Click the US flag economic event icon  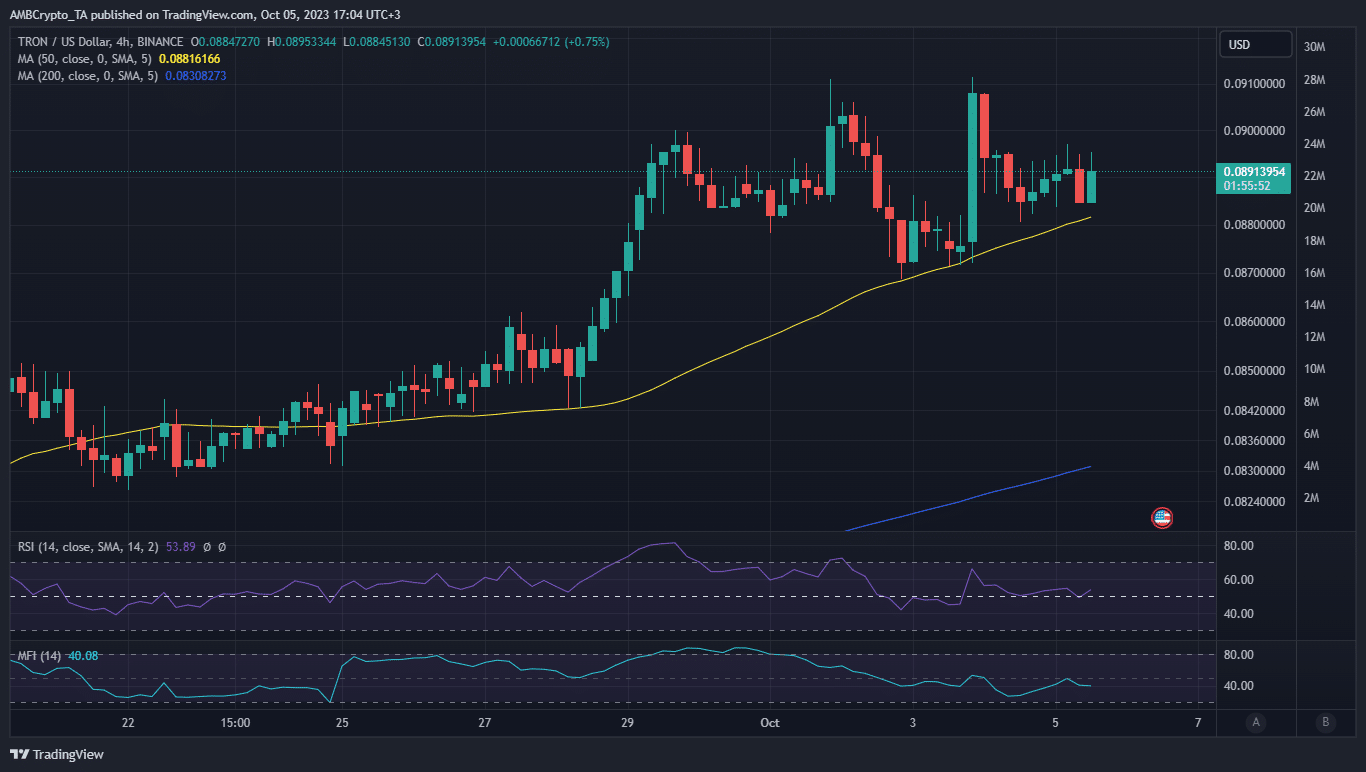point(1161,518)
